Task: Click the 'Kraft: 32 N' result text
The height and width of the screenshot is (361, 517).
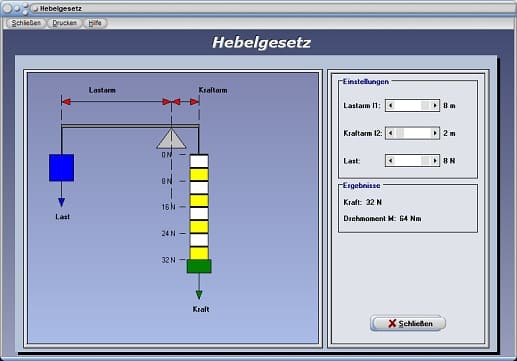Action: (x=363, y=202)
